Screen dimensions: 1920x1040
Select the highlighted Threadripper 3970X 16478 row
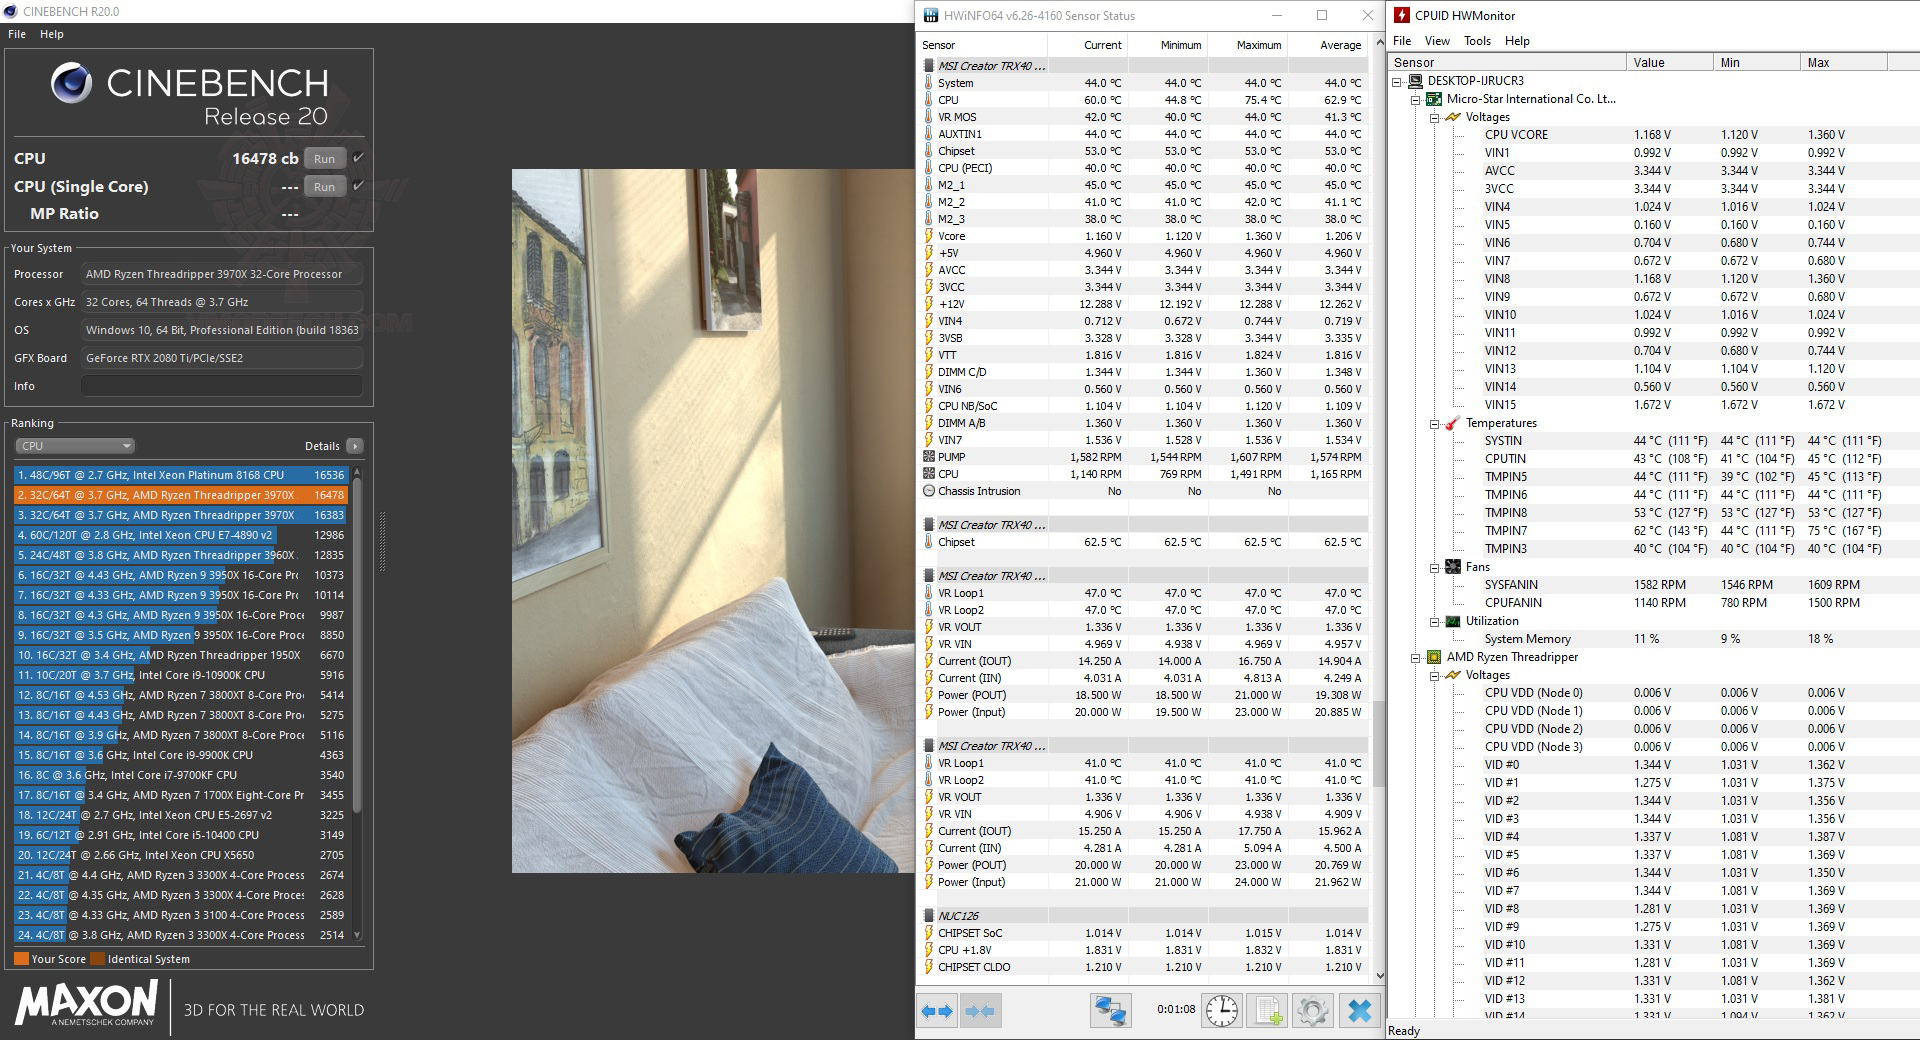coord(180,495)
